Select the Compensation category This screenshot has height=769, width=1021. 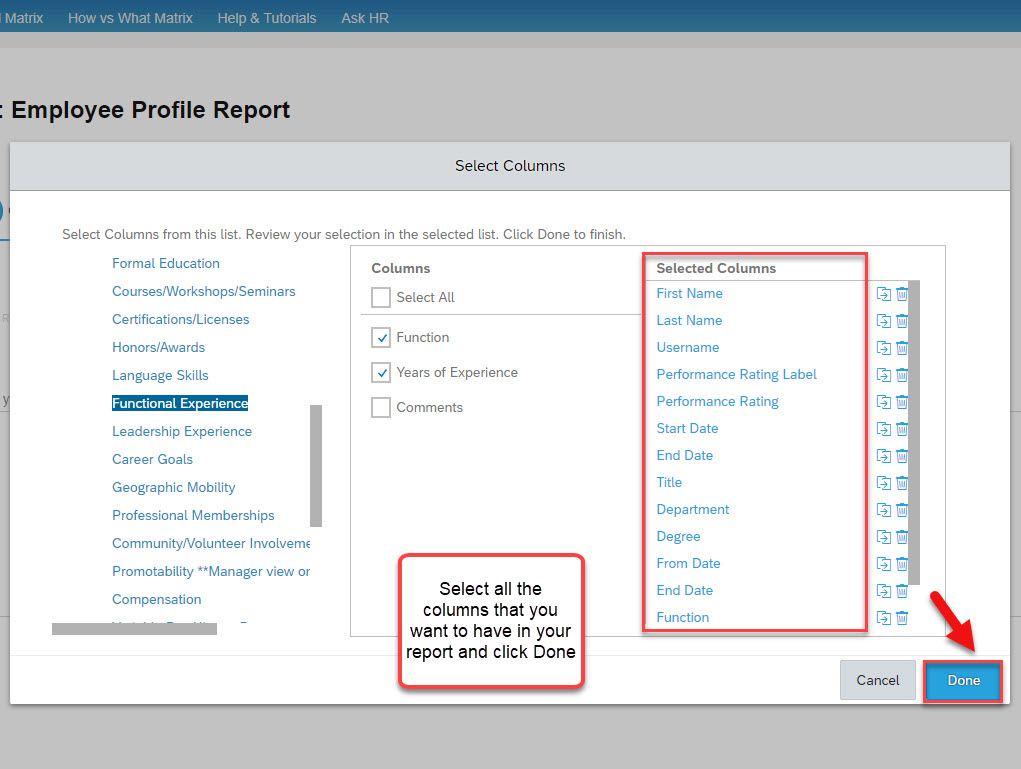click(156, 599)
